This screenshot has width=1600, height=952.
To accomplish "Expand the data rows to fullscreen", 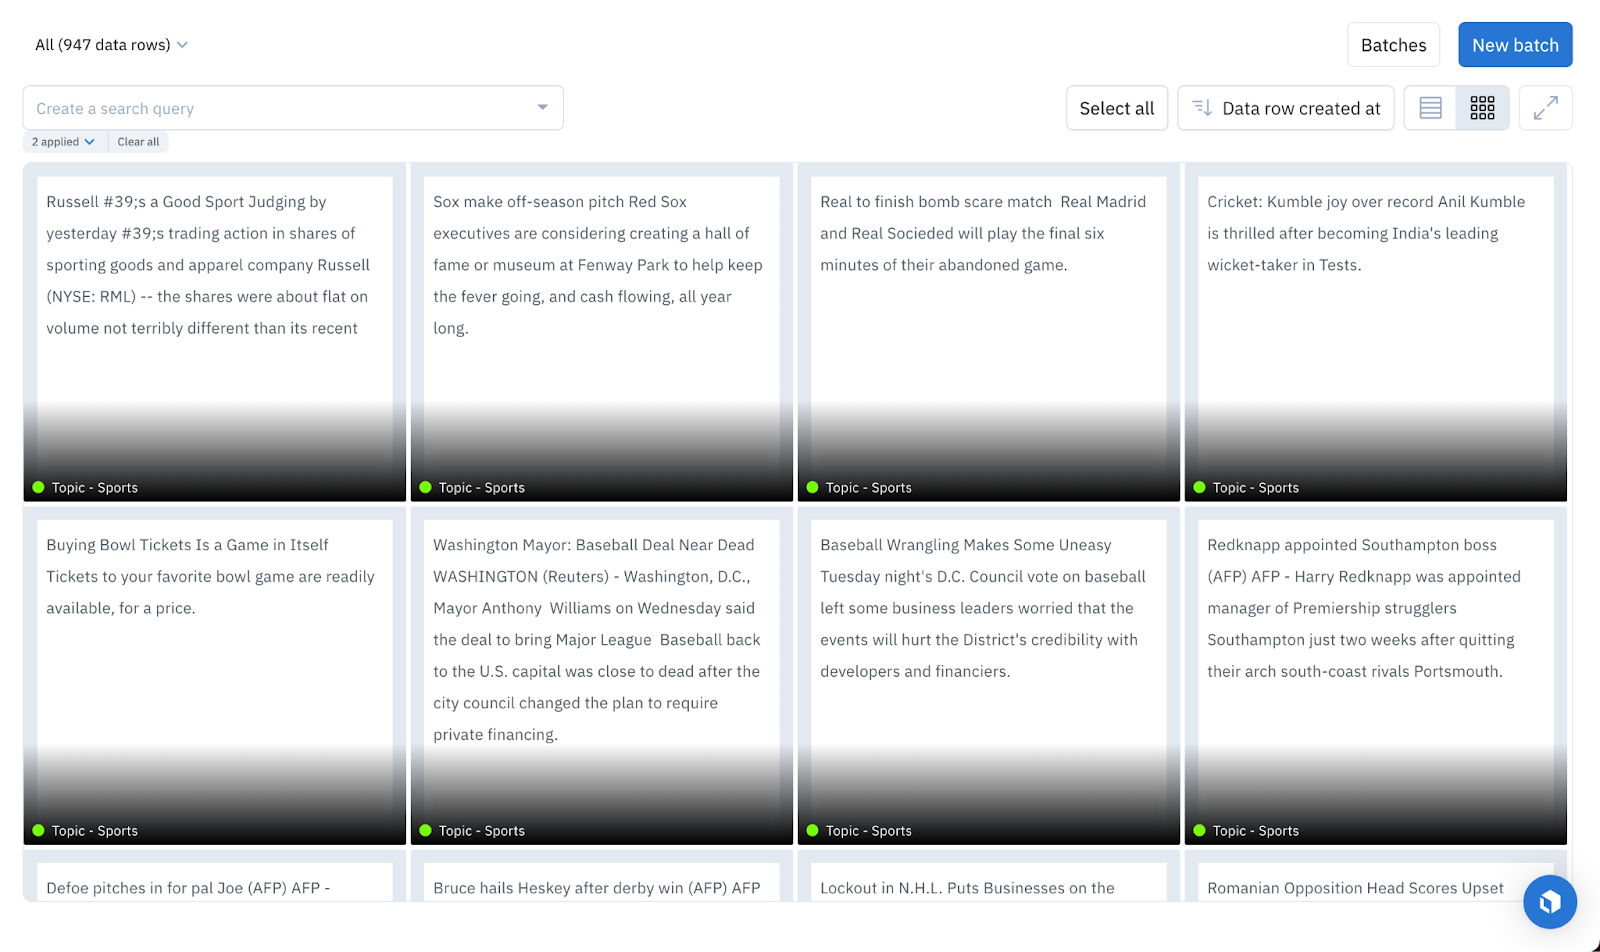I will tap(1545, 108).
